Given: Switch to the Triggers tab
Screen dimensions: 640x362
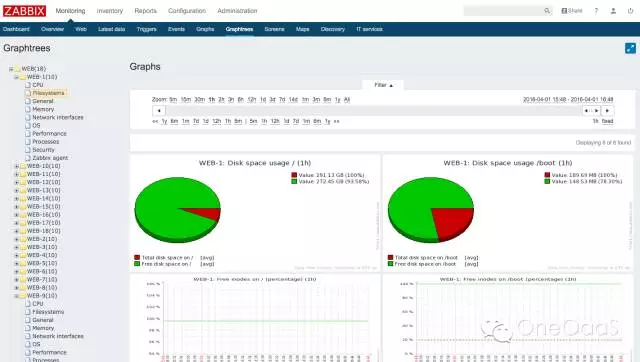Looking at the screenshot, I should tap(147, 29).
